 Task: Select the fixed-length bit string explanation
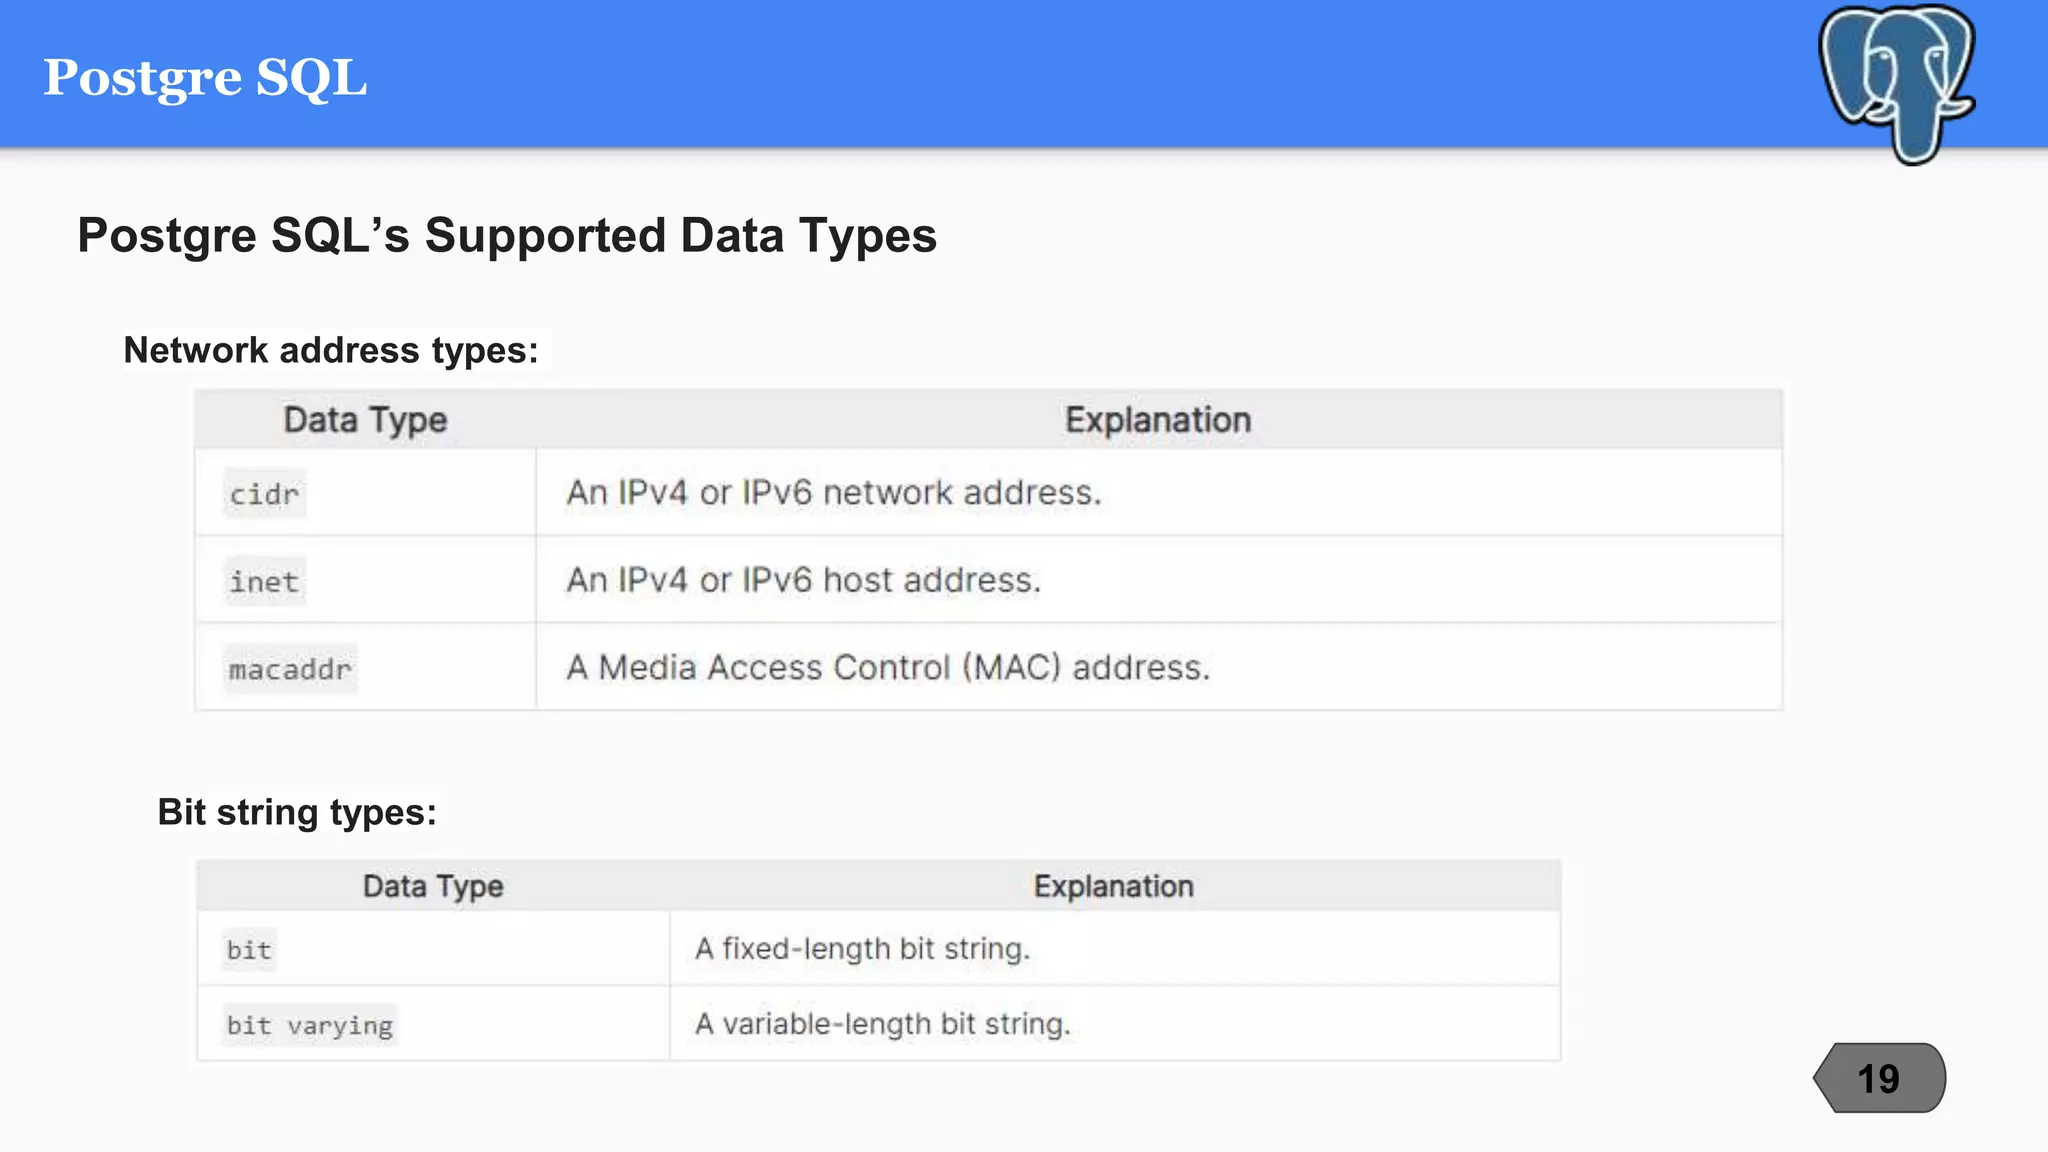coord(862,948)
